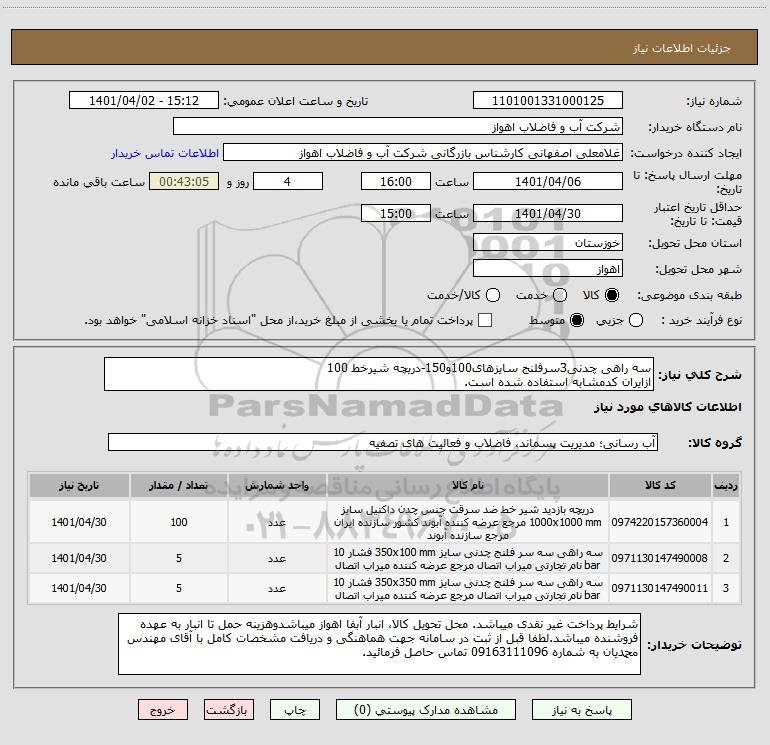This screenshot has height=745, width=770.
Task: Click need date 1401/04/30 in row 3
Action: (x=79, y=588)
